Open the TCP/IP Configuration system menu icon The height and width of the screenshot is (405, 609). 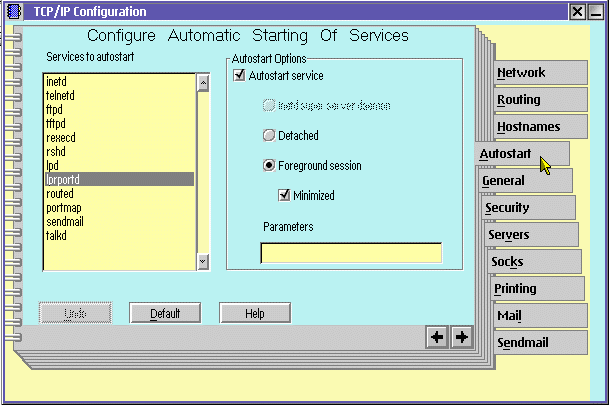tap(11, 11)
